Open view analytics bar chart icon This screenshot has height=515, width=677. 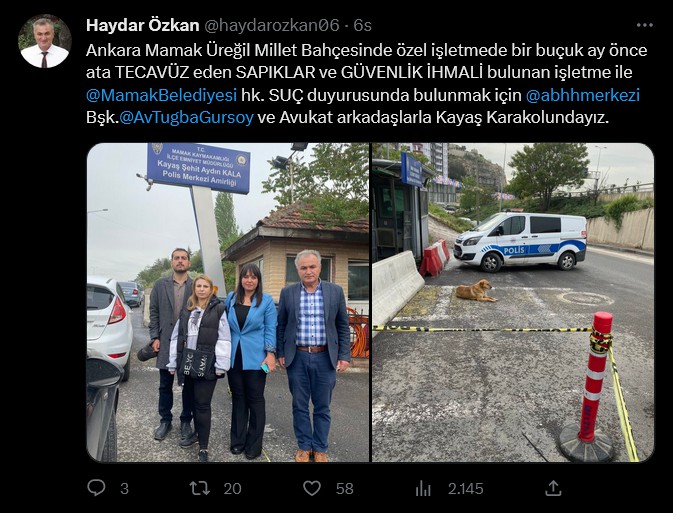click(423, 489)
